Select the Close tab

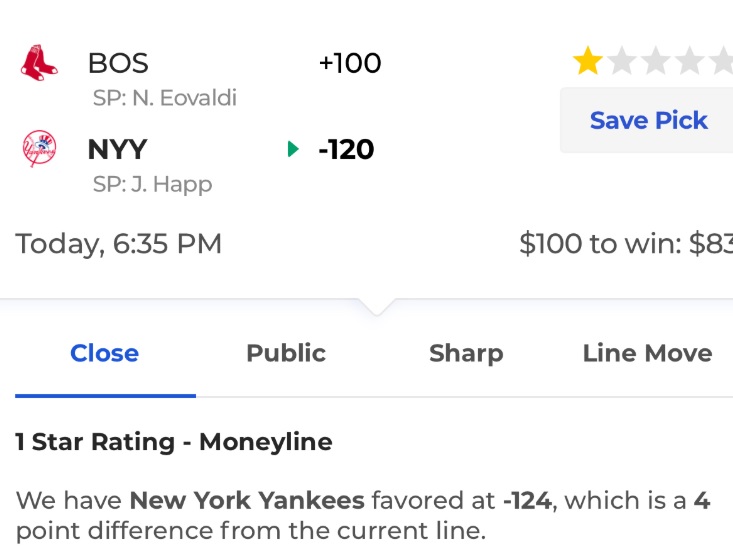click(x=105, y=353)
